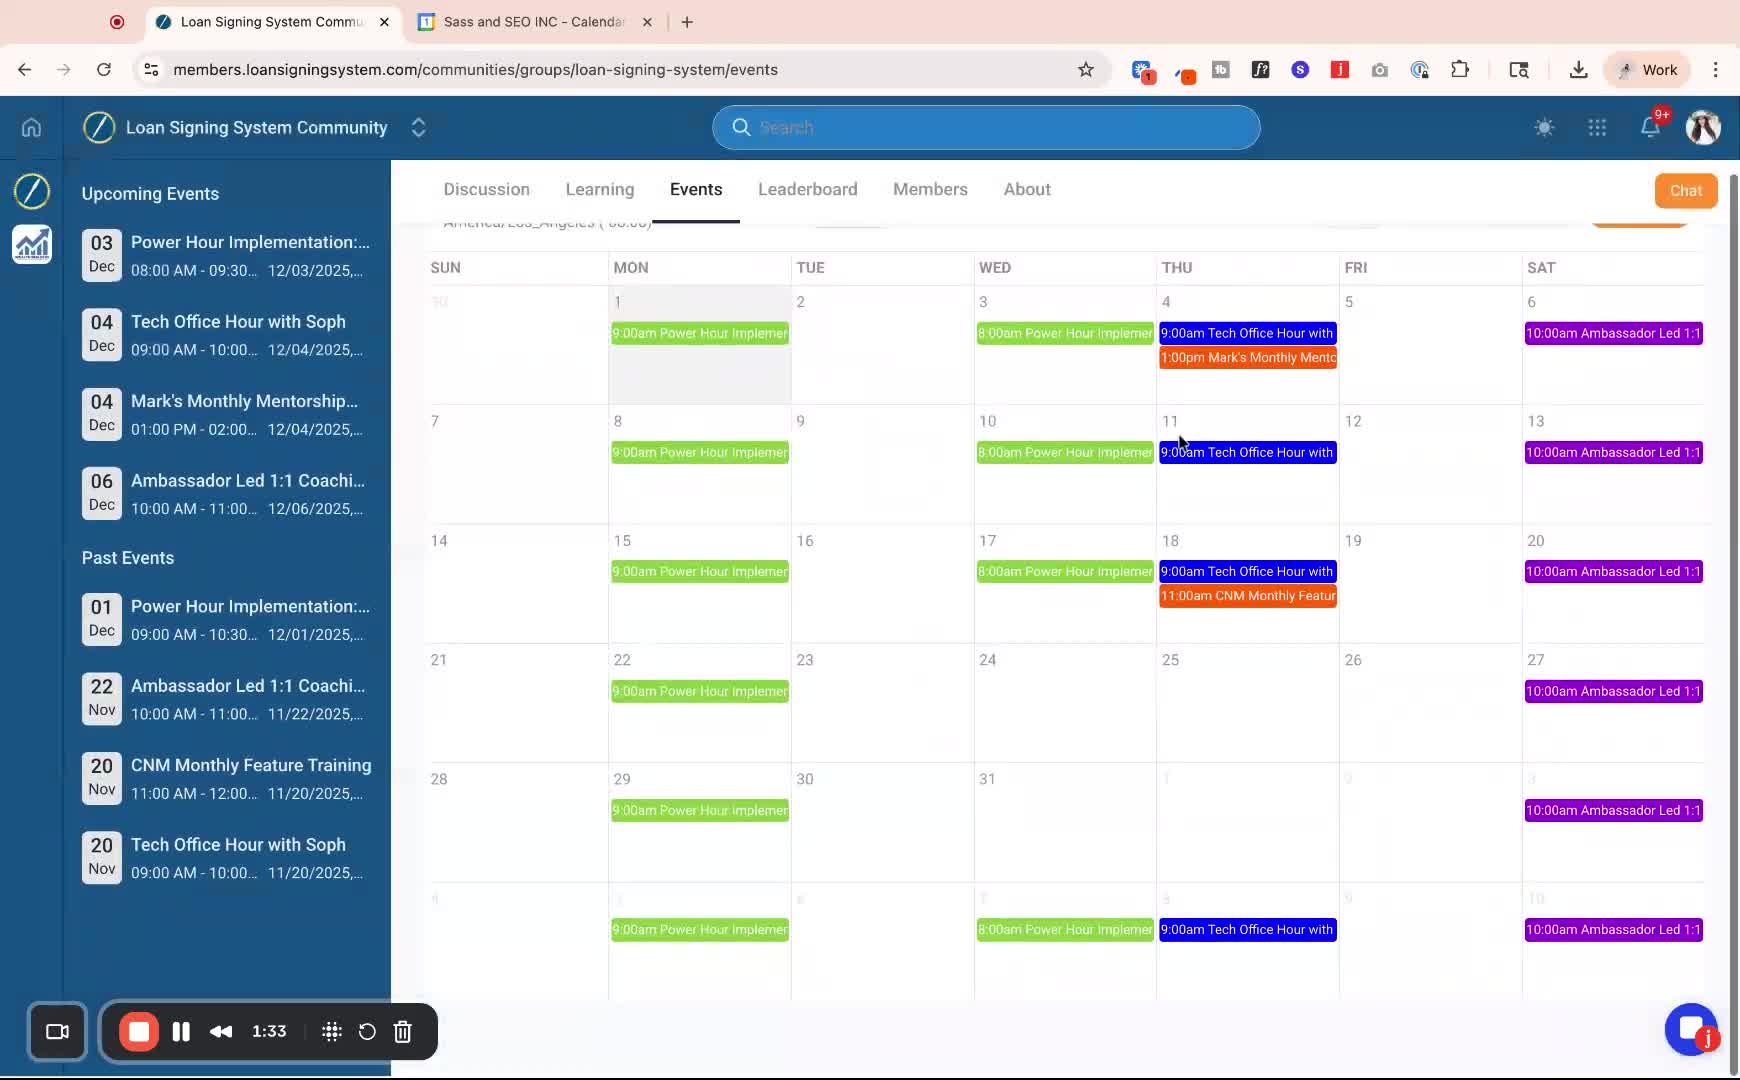Image resolution: width=1740 pixels, height=1080 pixels.
Task: Open the About tab
Action: [1027, 189]
